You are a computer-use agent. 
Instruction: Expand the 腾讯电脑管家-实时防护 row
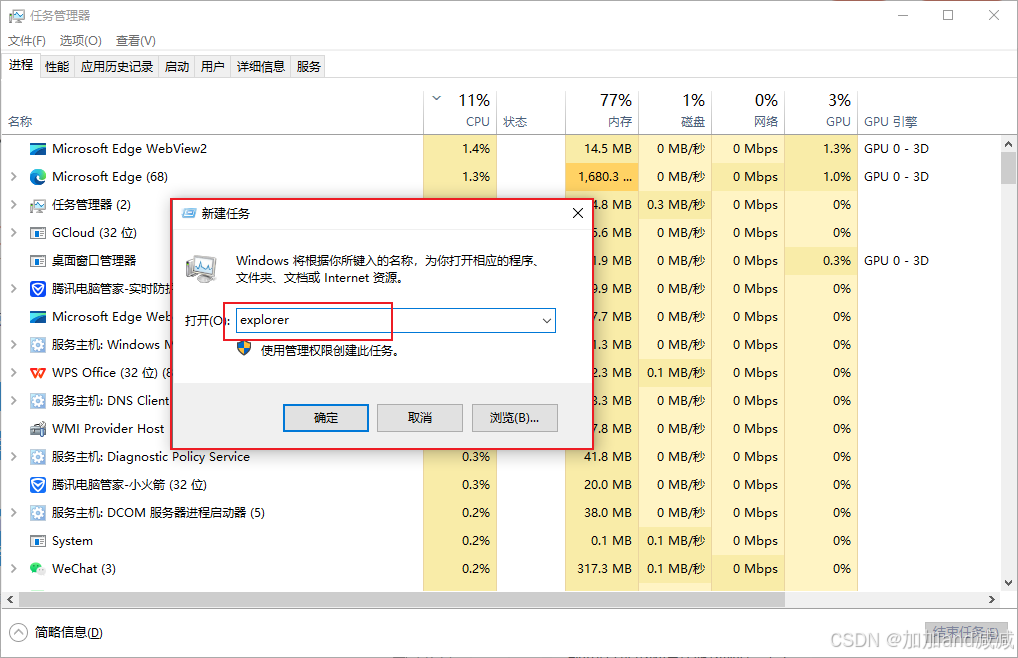14,288
